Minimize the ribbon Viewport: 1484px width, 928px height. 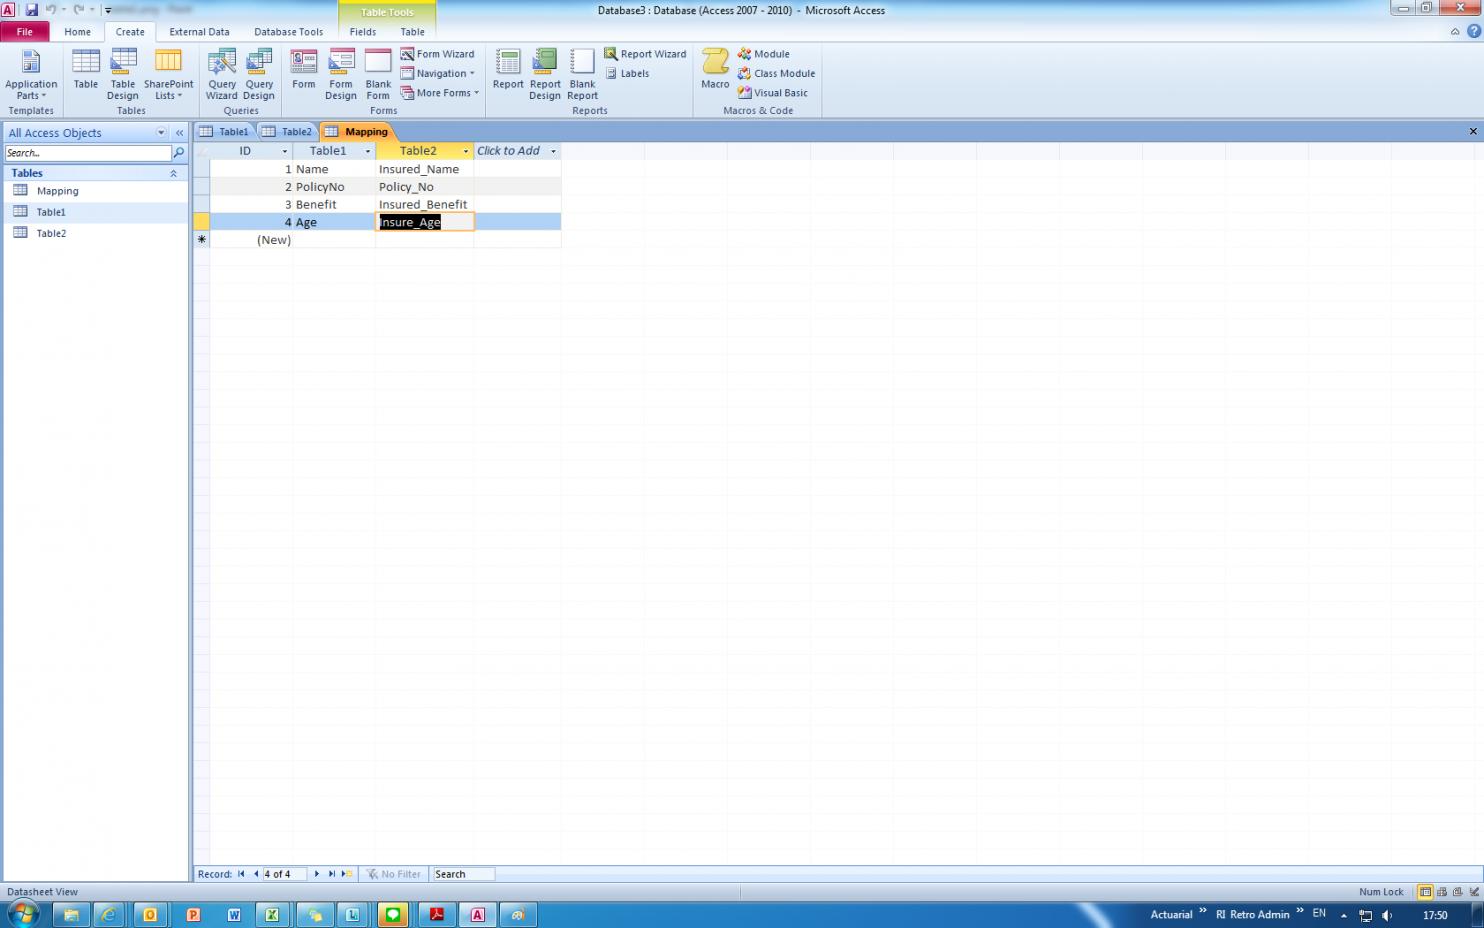pos(1455,32)
